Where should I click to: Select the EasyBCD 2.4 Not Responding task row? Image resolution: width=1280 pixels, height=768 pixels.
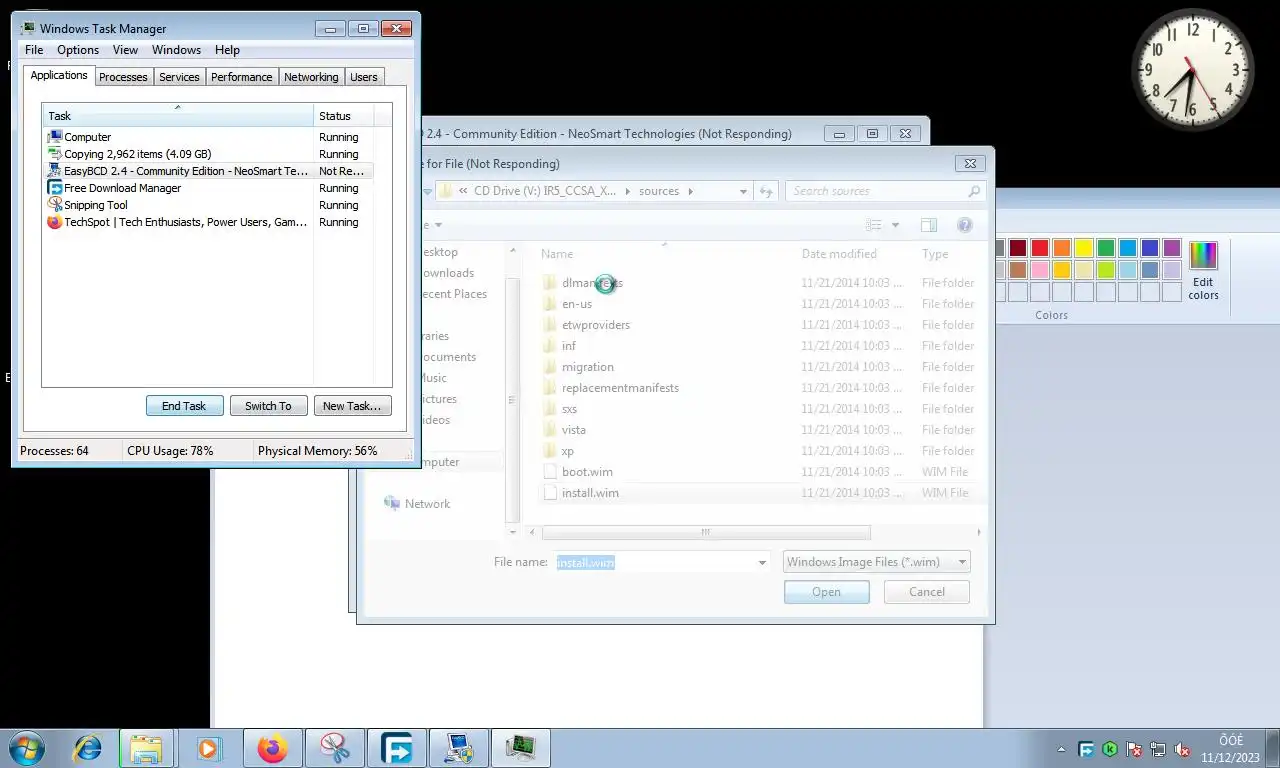[209, 171]
